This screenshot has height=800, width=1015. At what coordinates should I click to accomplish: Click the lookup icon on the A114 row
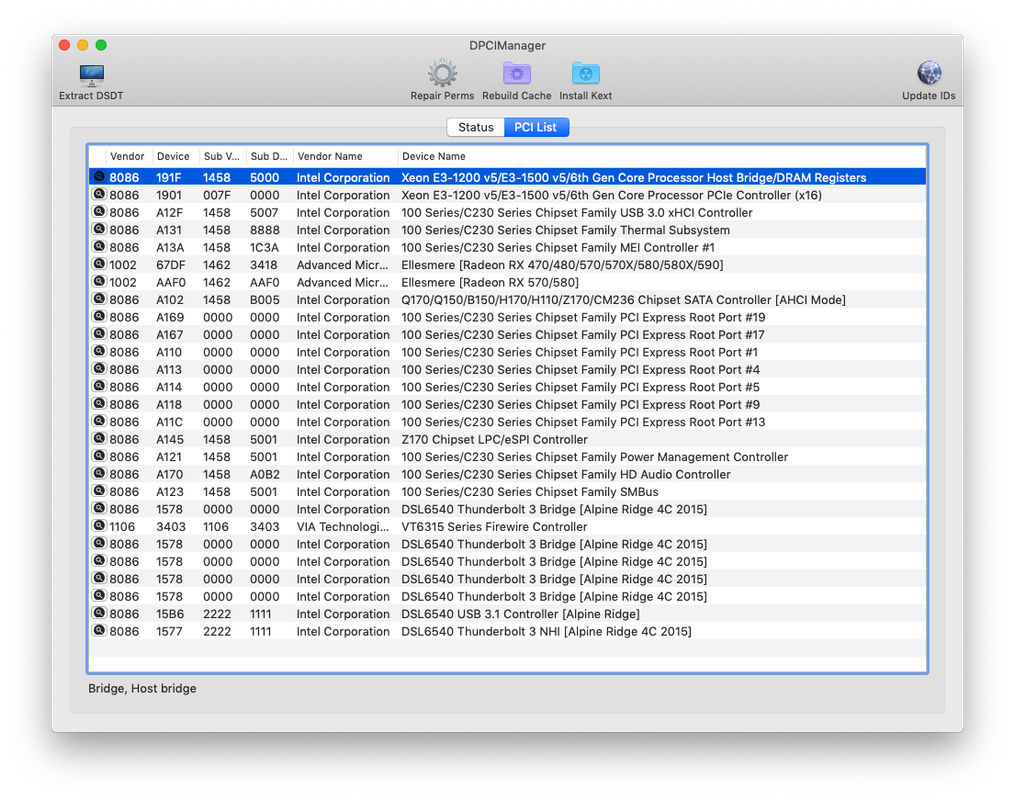click(x=99, y=386)
